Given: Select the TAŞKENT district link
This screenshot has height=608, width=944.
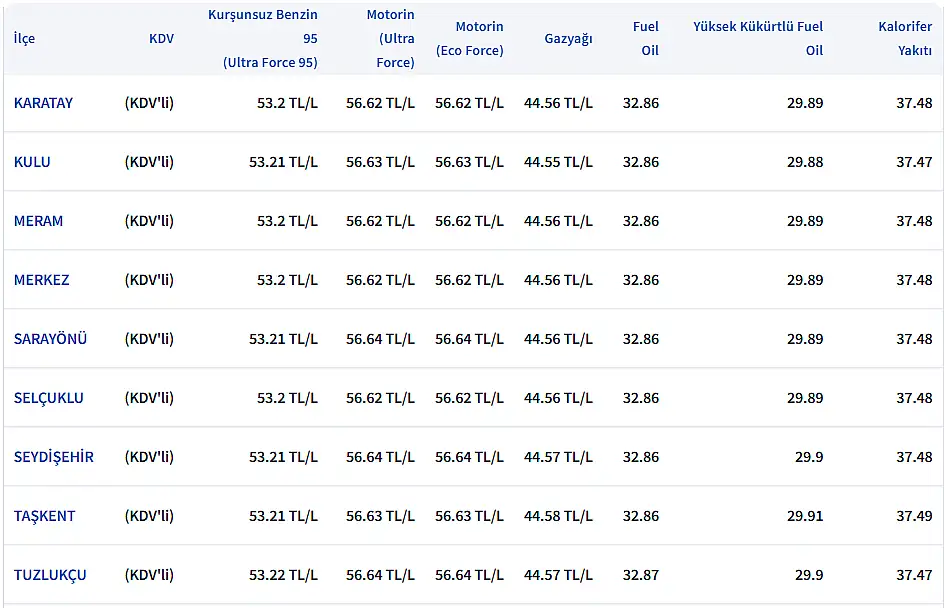Looking at the screenshot, I should pyautogui.click(x=45, y=516).
